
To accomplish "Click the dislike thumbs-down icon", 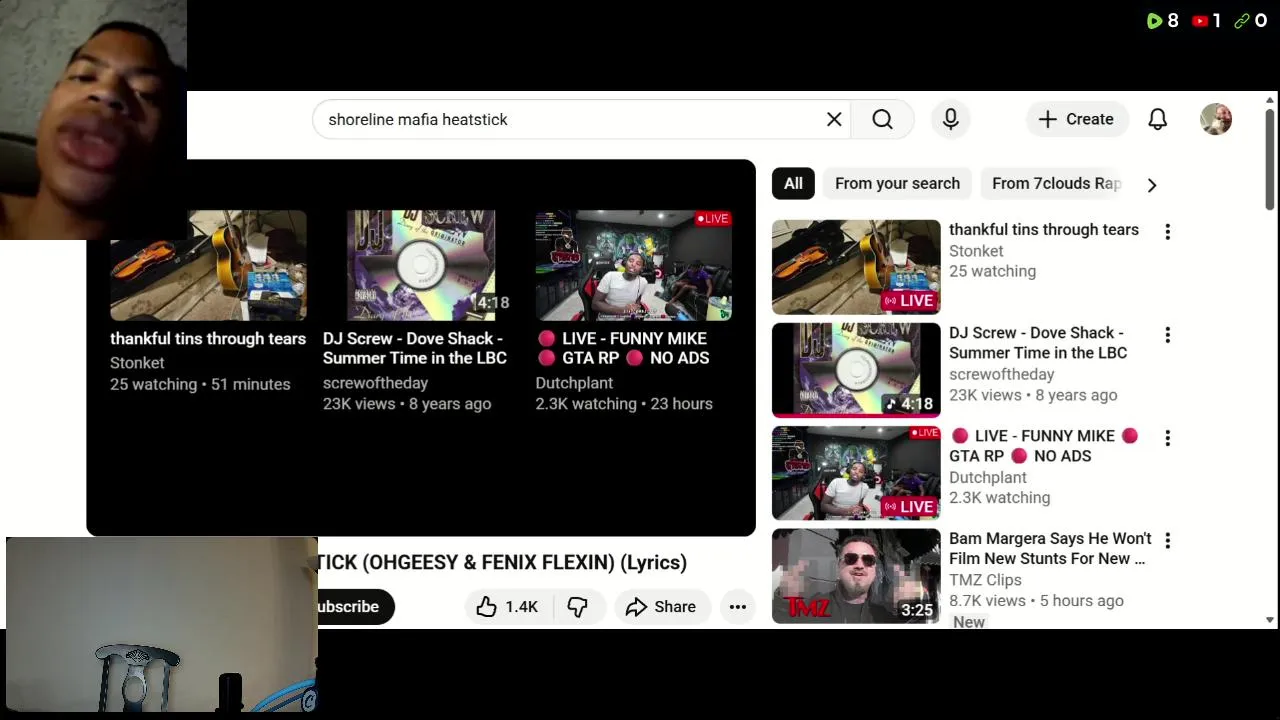I will coord(578,606).
